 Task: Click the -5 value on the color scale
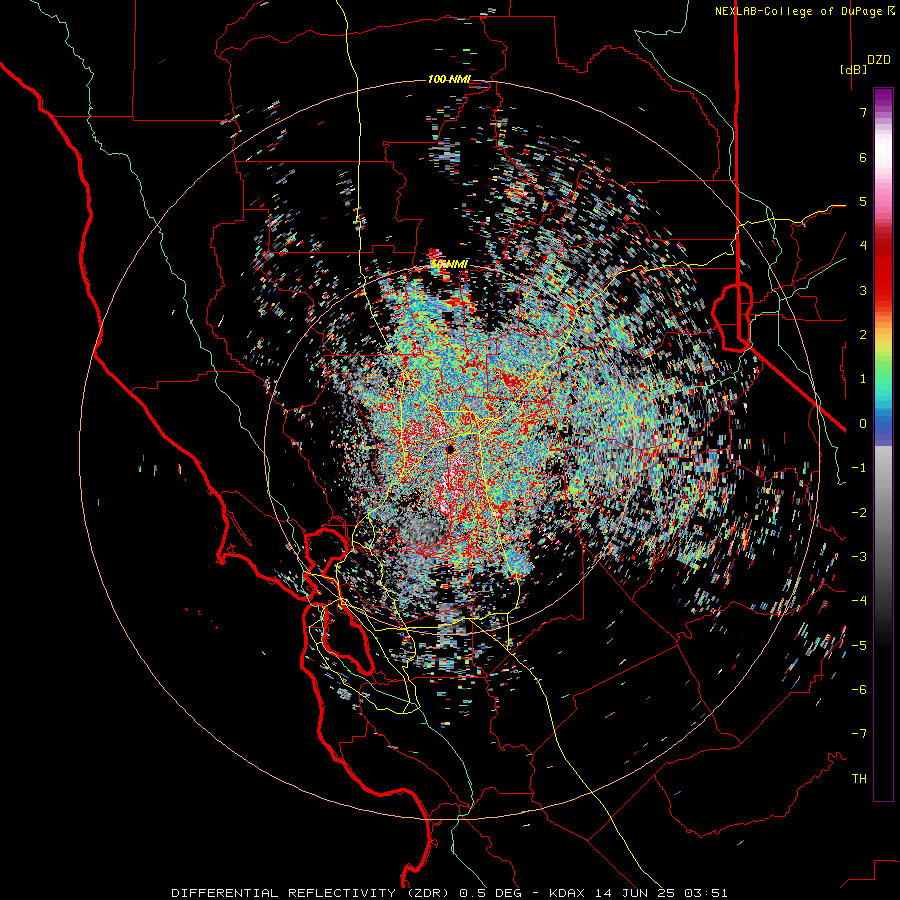coord(859,646)
